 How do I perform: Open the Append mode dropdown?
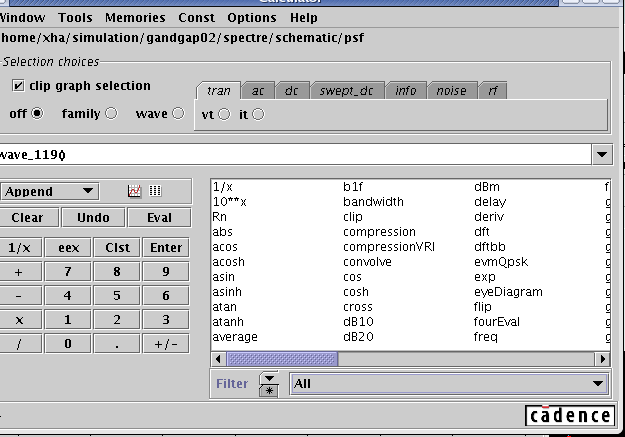(x=49, y=191)
